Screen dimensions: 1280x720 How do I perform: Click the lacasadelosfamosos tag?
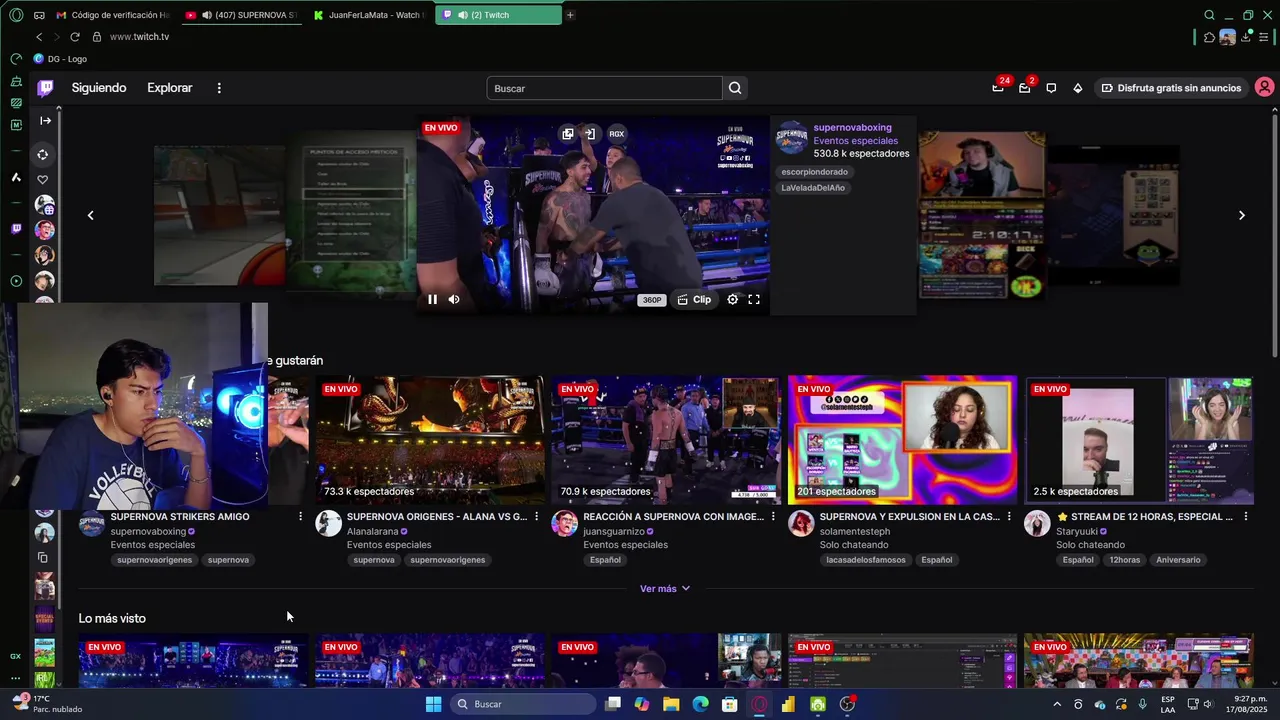coord(866,560)
